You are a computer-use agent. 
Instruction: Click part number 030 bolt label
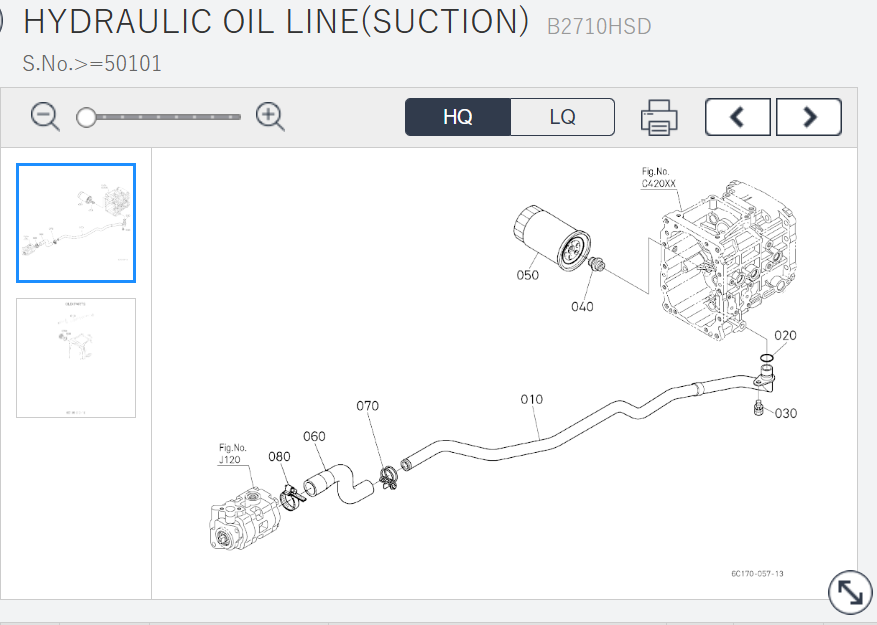pyautogui.click(x=786, y=413)
